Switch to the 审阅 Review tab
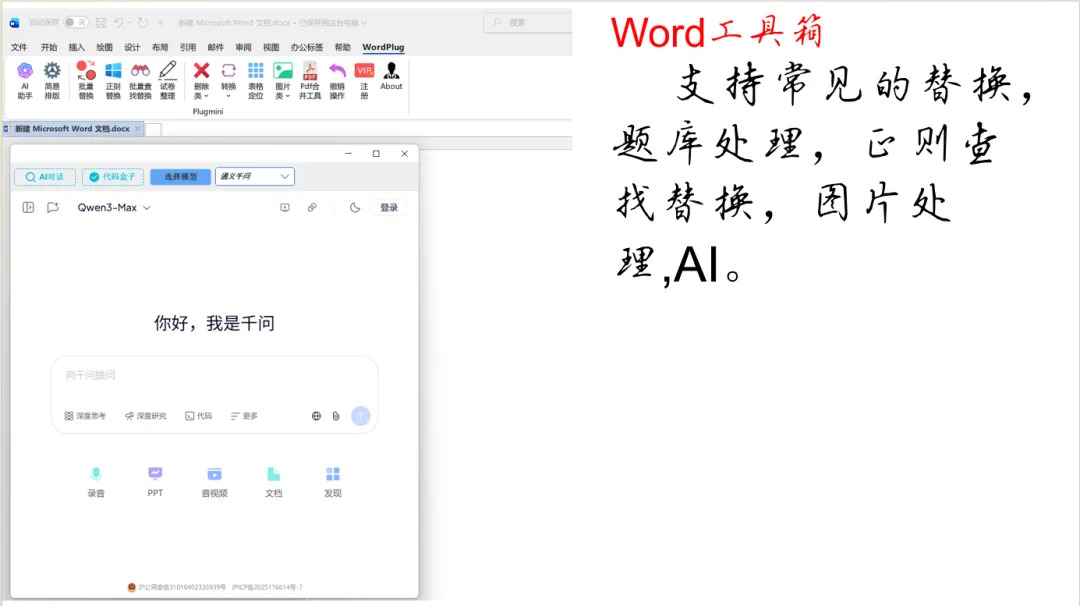Screen dimensions: 1080x606 coord(243,48)
